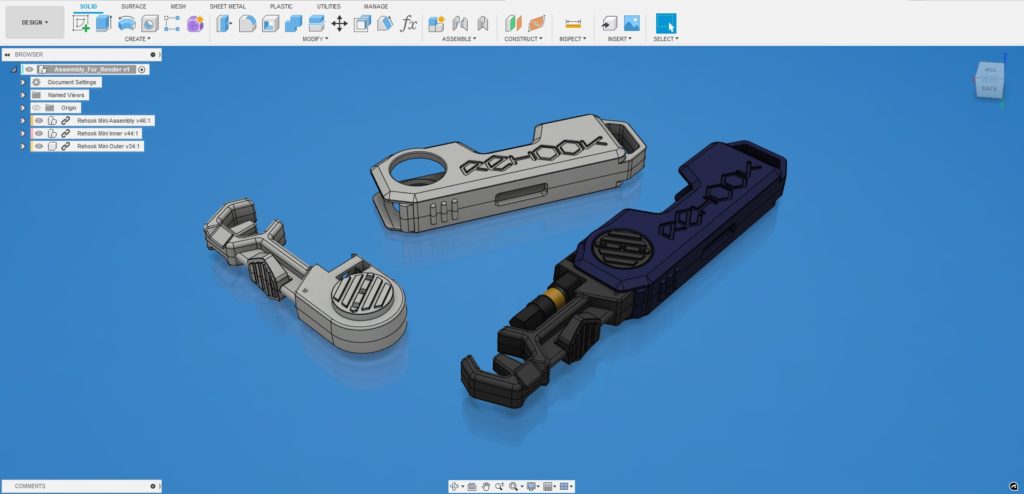Activate the Shell tool
The height and width of the screenshot is (494, 1024).
point(270,24)
